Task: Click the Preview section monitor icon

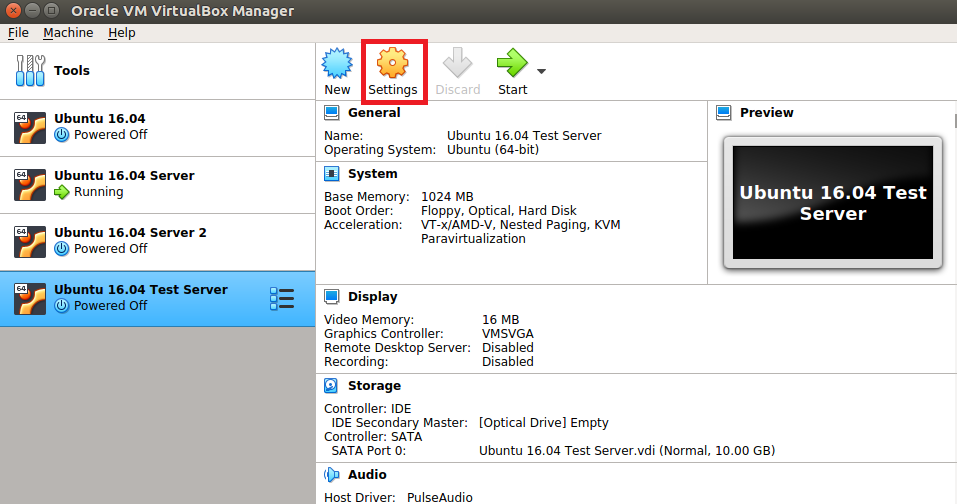Action: [x=724, y=112]
